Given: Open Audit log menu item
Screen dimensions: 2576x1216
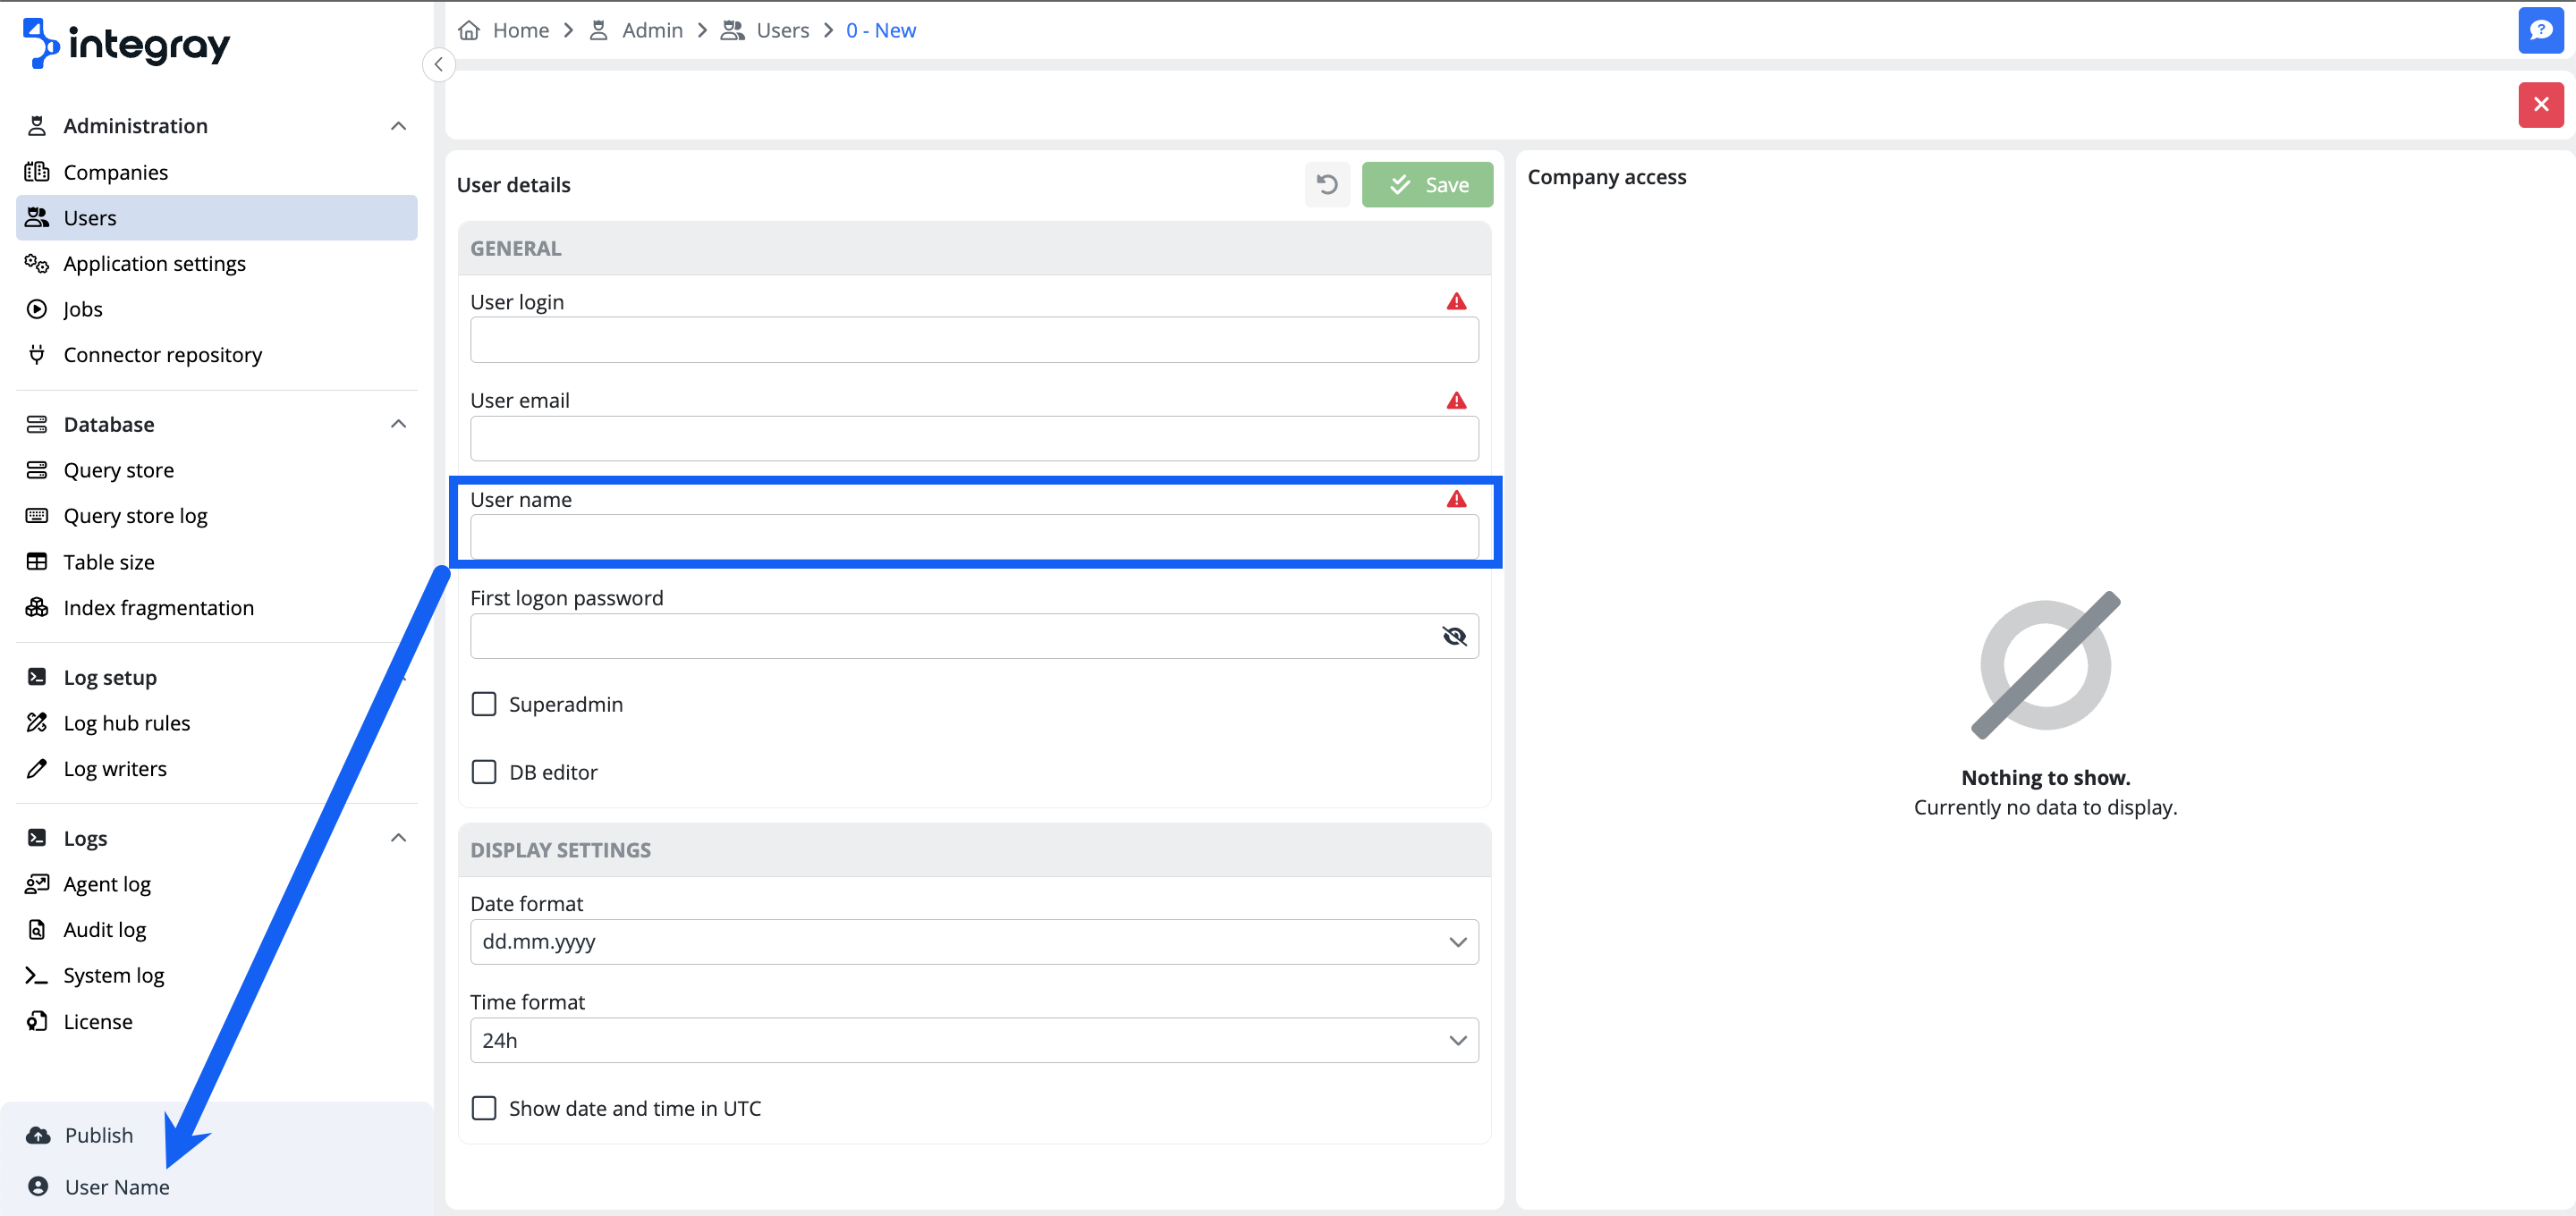Looking at the screenshot, I should (104, 929).
